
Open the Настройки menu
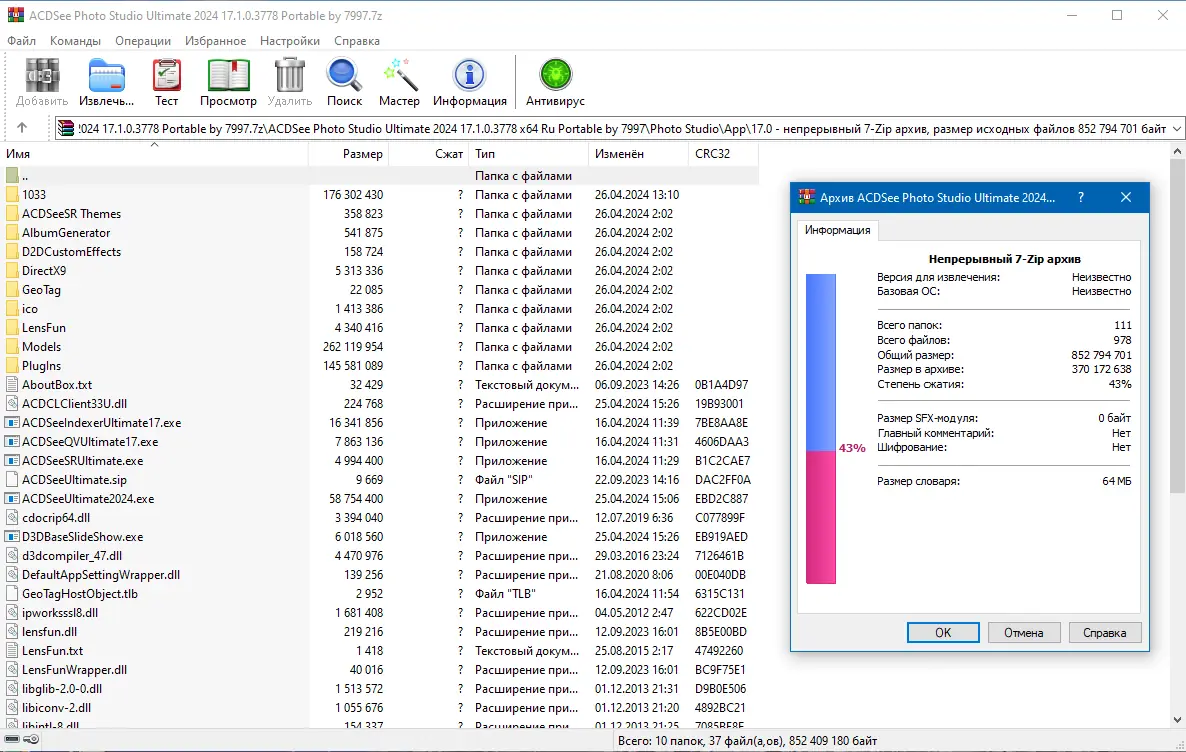[x=290, y=41]
